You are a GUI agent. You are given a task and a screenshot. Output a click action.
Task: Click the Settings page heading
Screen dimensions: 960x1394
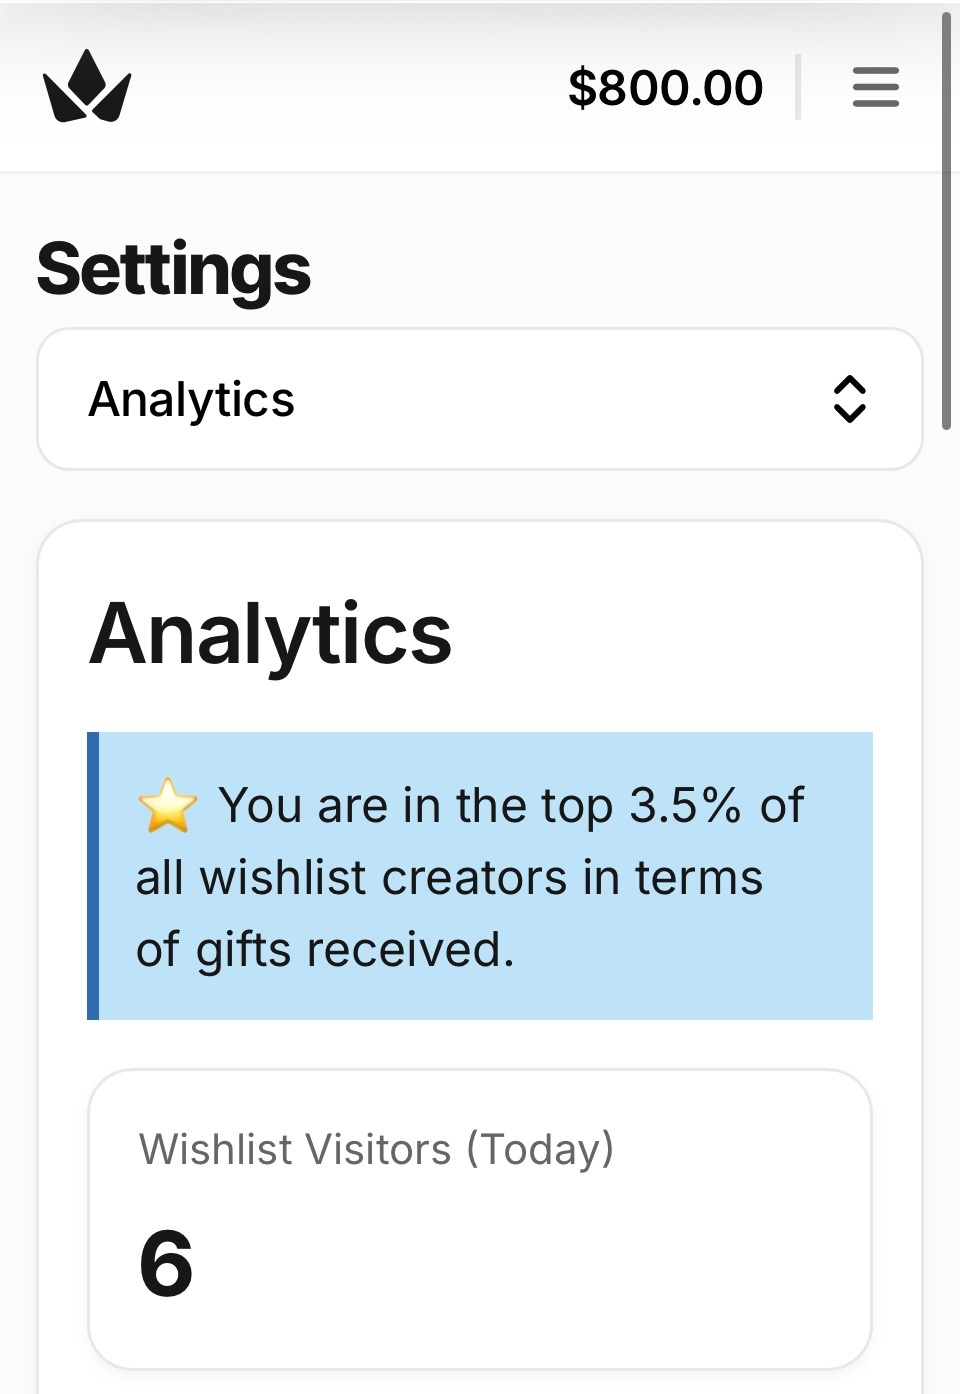coord(174,269)
